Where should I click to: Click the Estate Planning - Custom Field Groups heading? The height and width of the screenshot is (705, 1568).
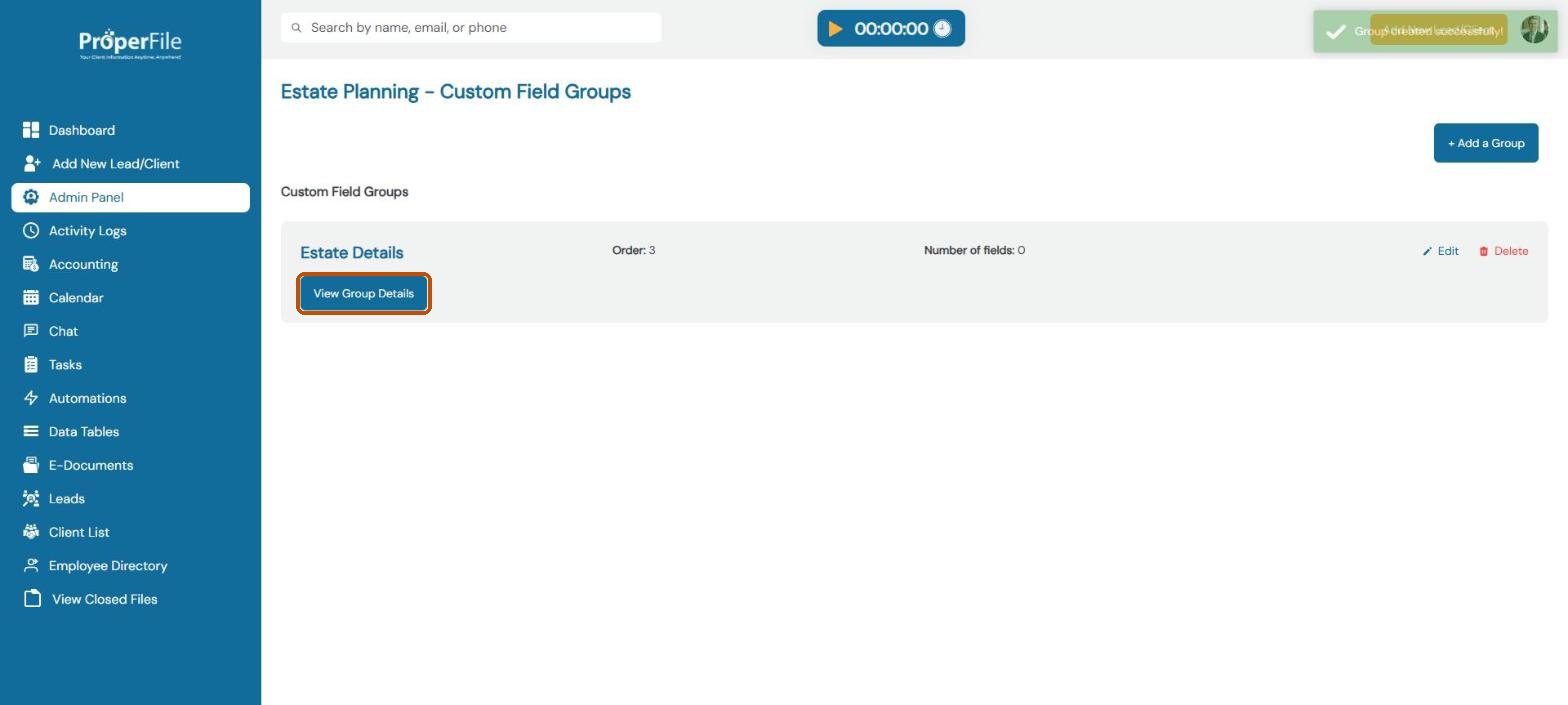pyautogui.click(x=456, y=91)
